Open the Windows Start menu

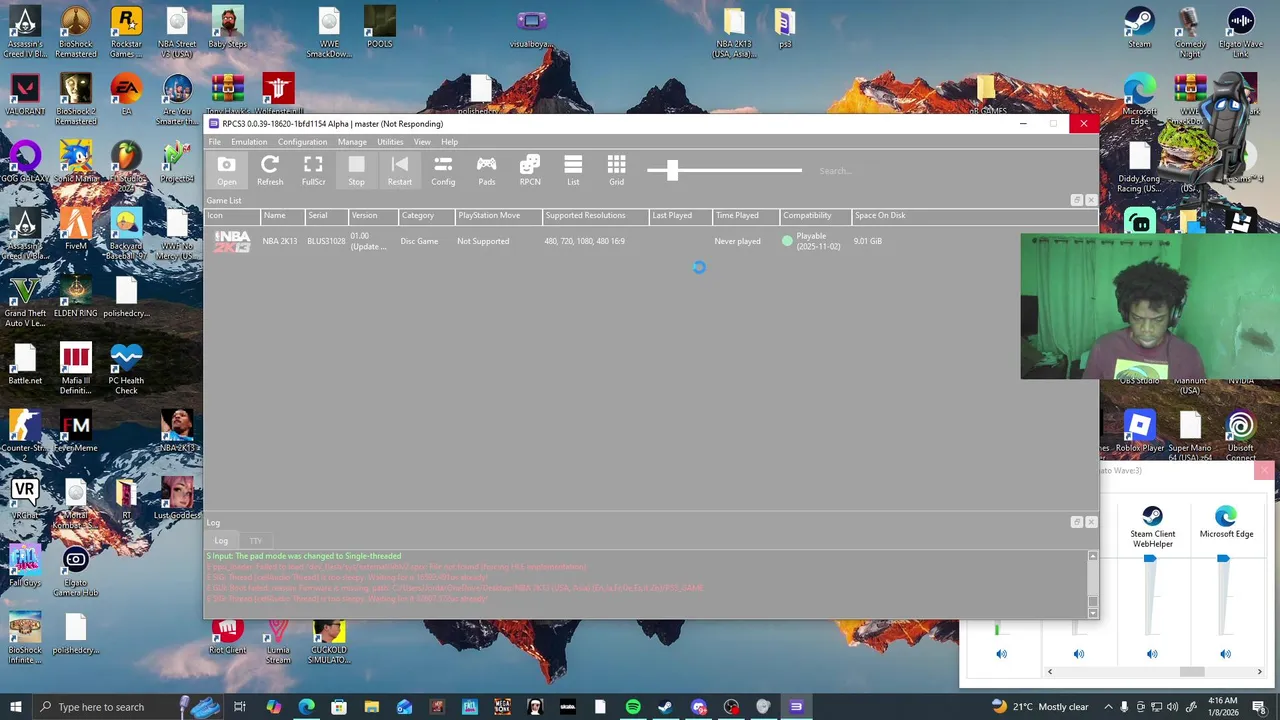16,707
